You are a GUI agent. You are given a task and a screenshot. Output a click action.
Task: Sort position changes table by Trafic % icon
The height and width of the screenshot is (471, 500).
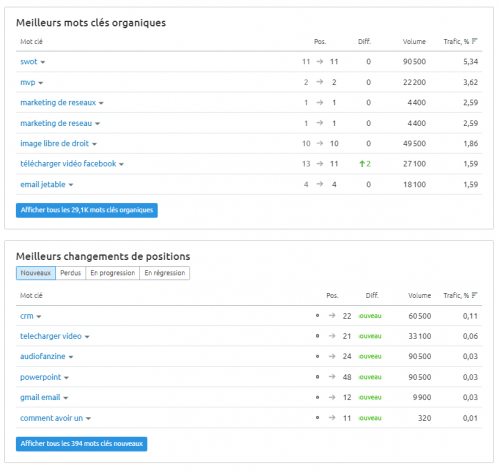pyautogui.click(x=474, y=295)
